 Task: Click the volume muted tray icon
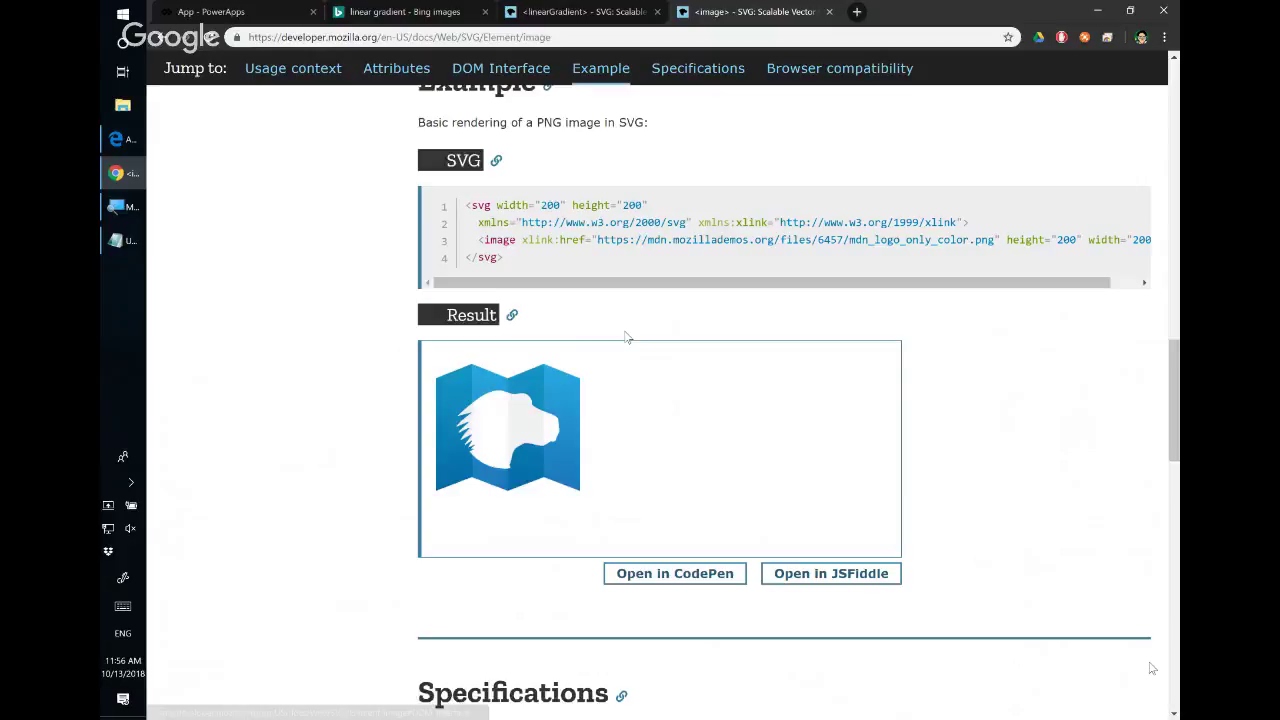130,528
